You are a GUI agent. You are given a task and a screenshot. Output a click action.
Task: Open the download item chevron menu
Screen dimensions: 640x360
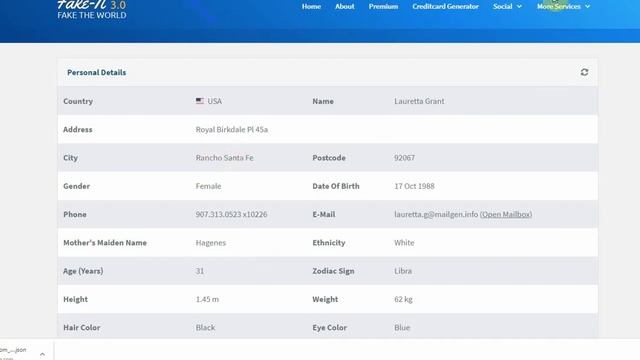tap(42, 354)
